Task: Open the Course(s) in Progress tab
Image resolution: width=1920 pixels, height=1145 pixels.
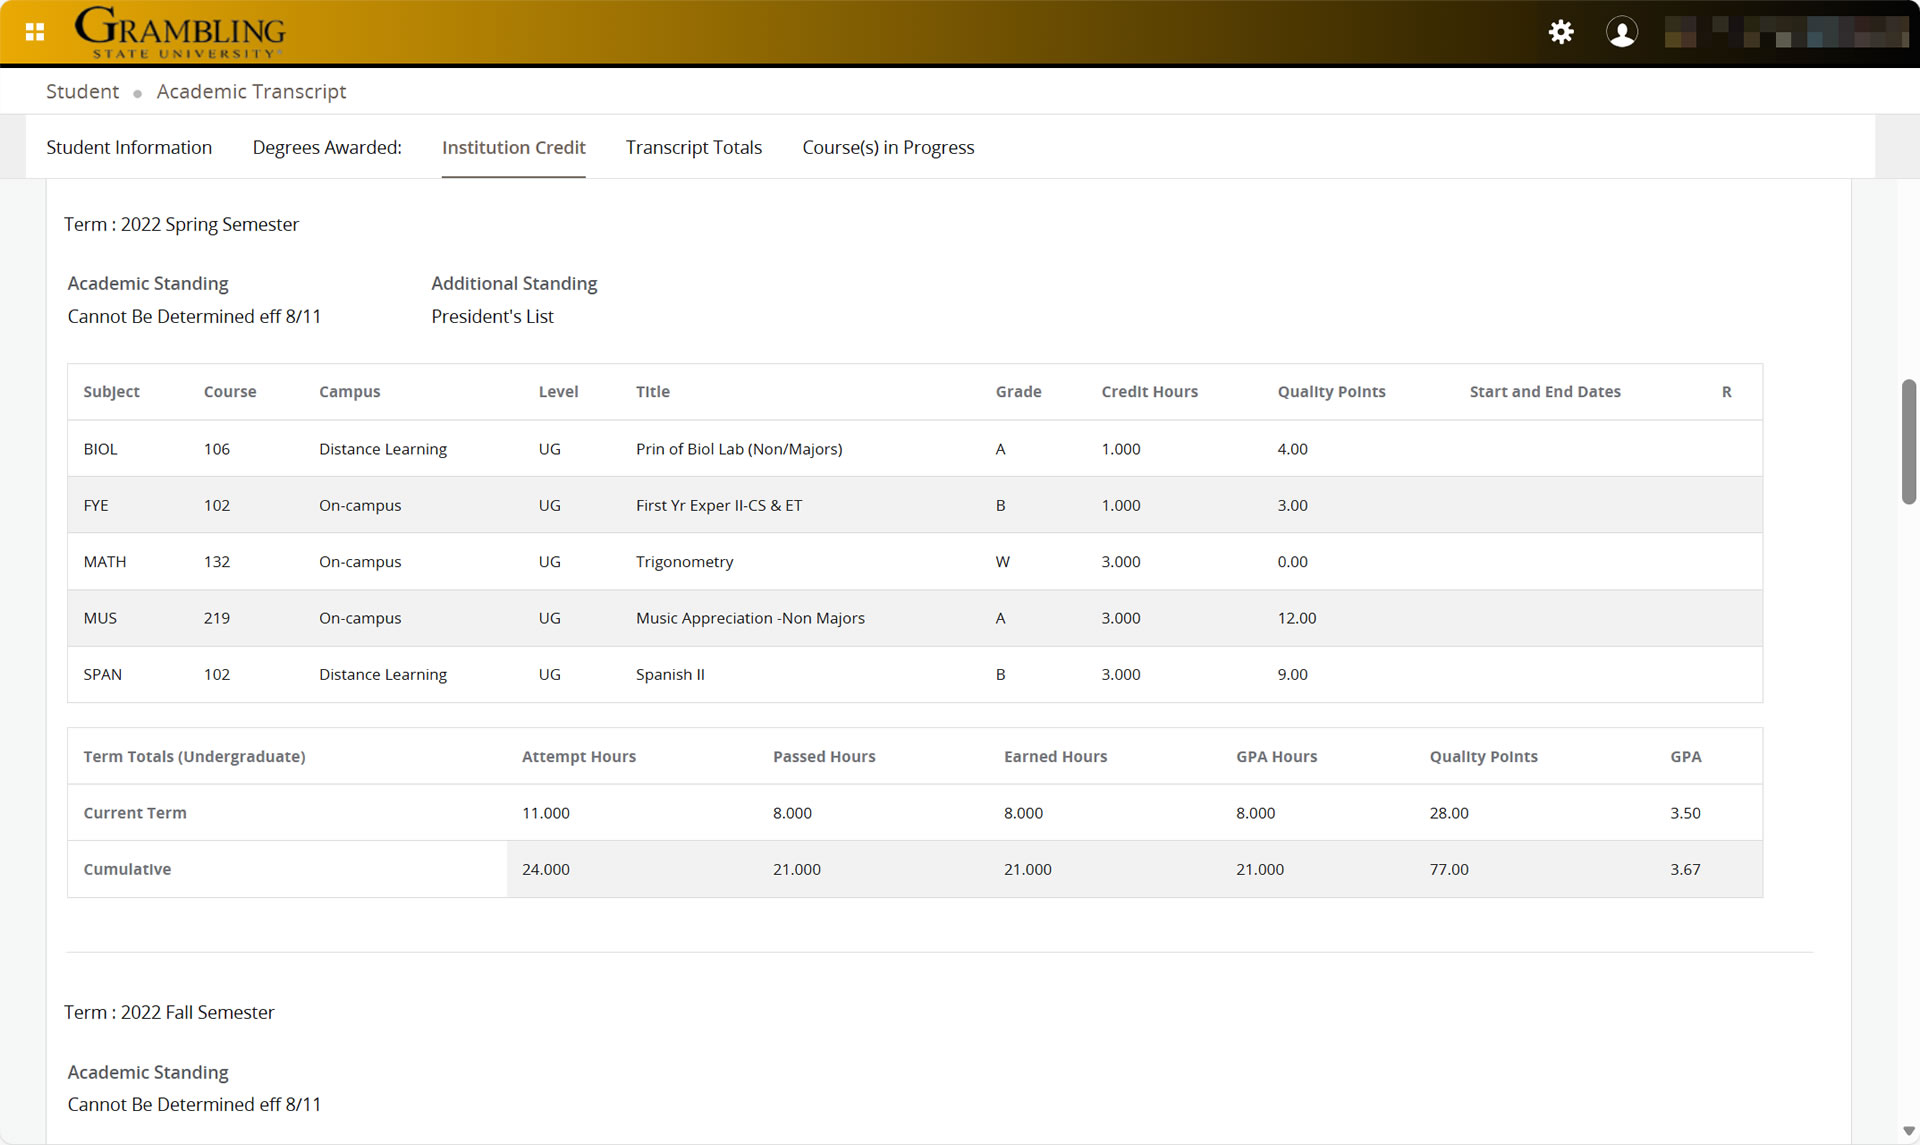Action: click(888, 147)
